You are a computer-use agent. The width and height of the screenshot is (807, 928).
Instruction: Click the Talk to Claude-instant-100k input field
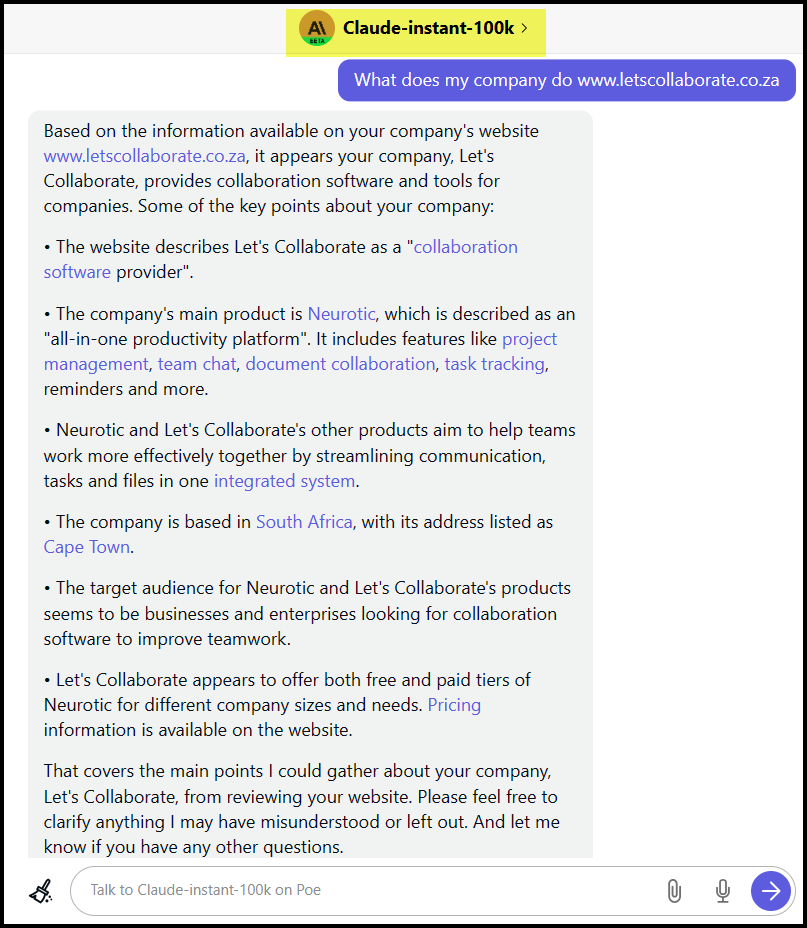click(360, 890)
